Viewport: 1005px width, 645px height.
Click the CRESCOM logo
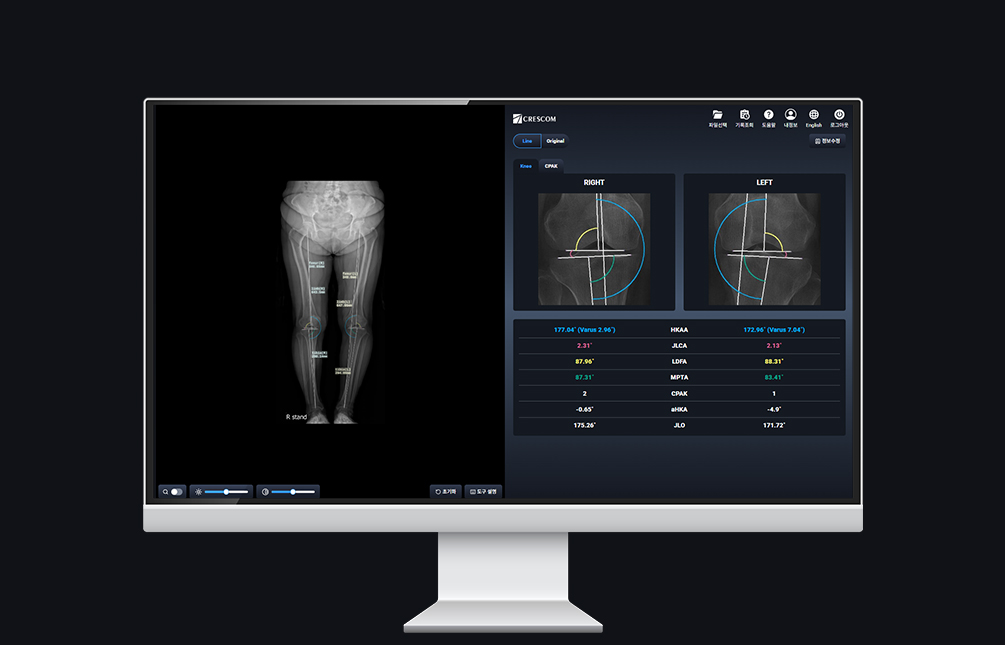coord(534,119)
